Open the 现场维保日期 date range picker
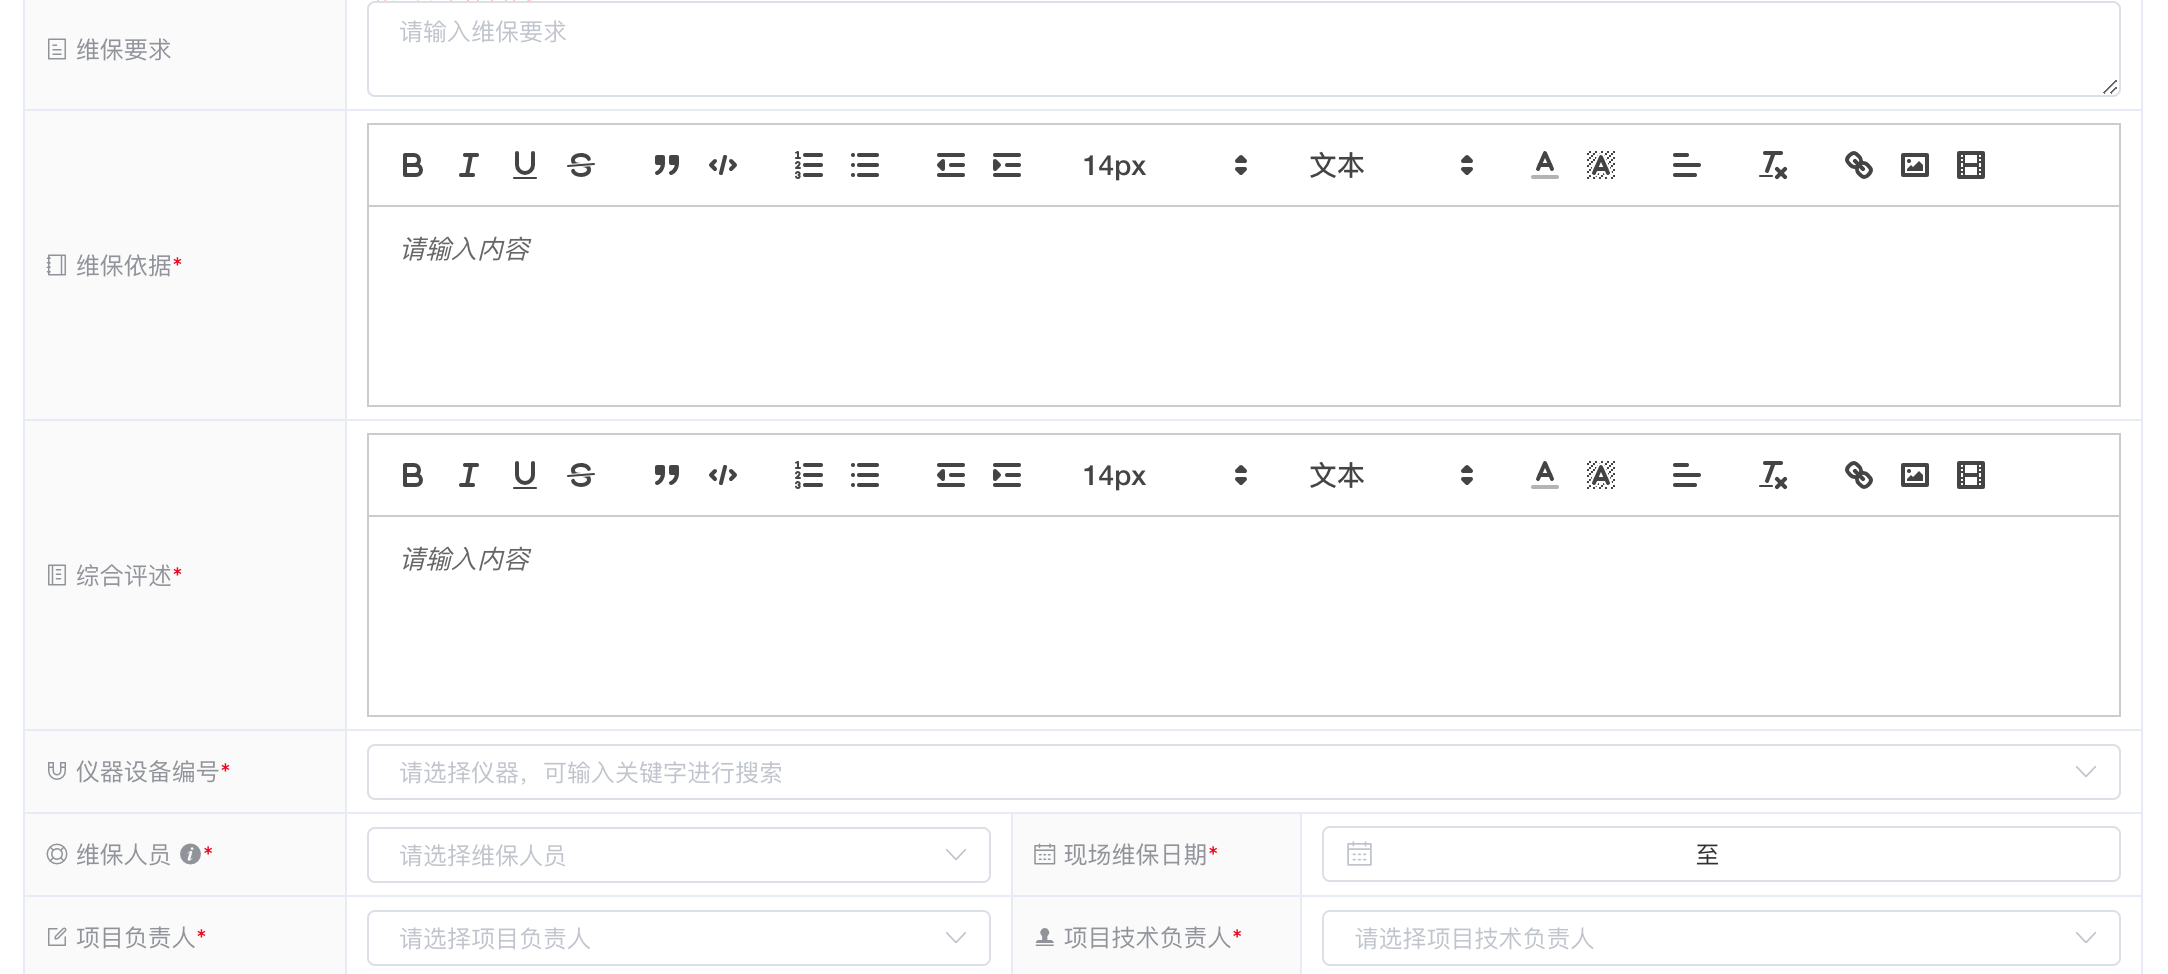 click(x=1721, y=854)
